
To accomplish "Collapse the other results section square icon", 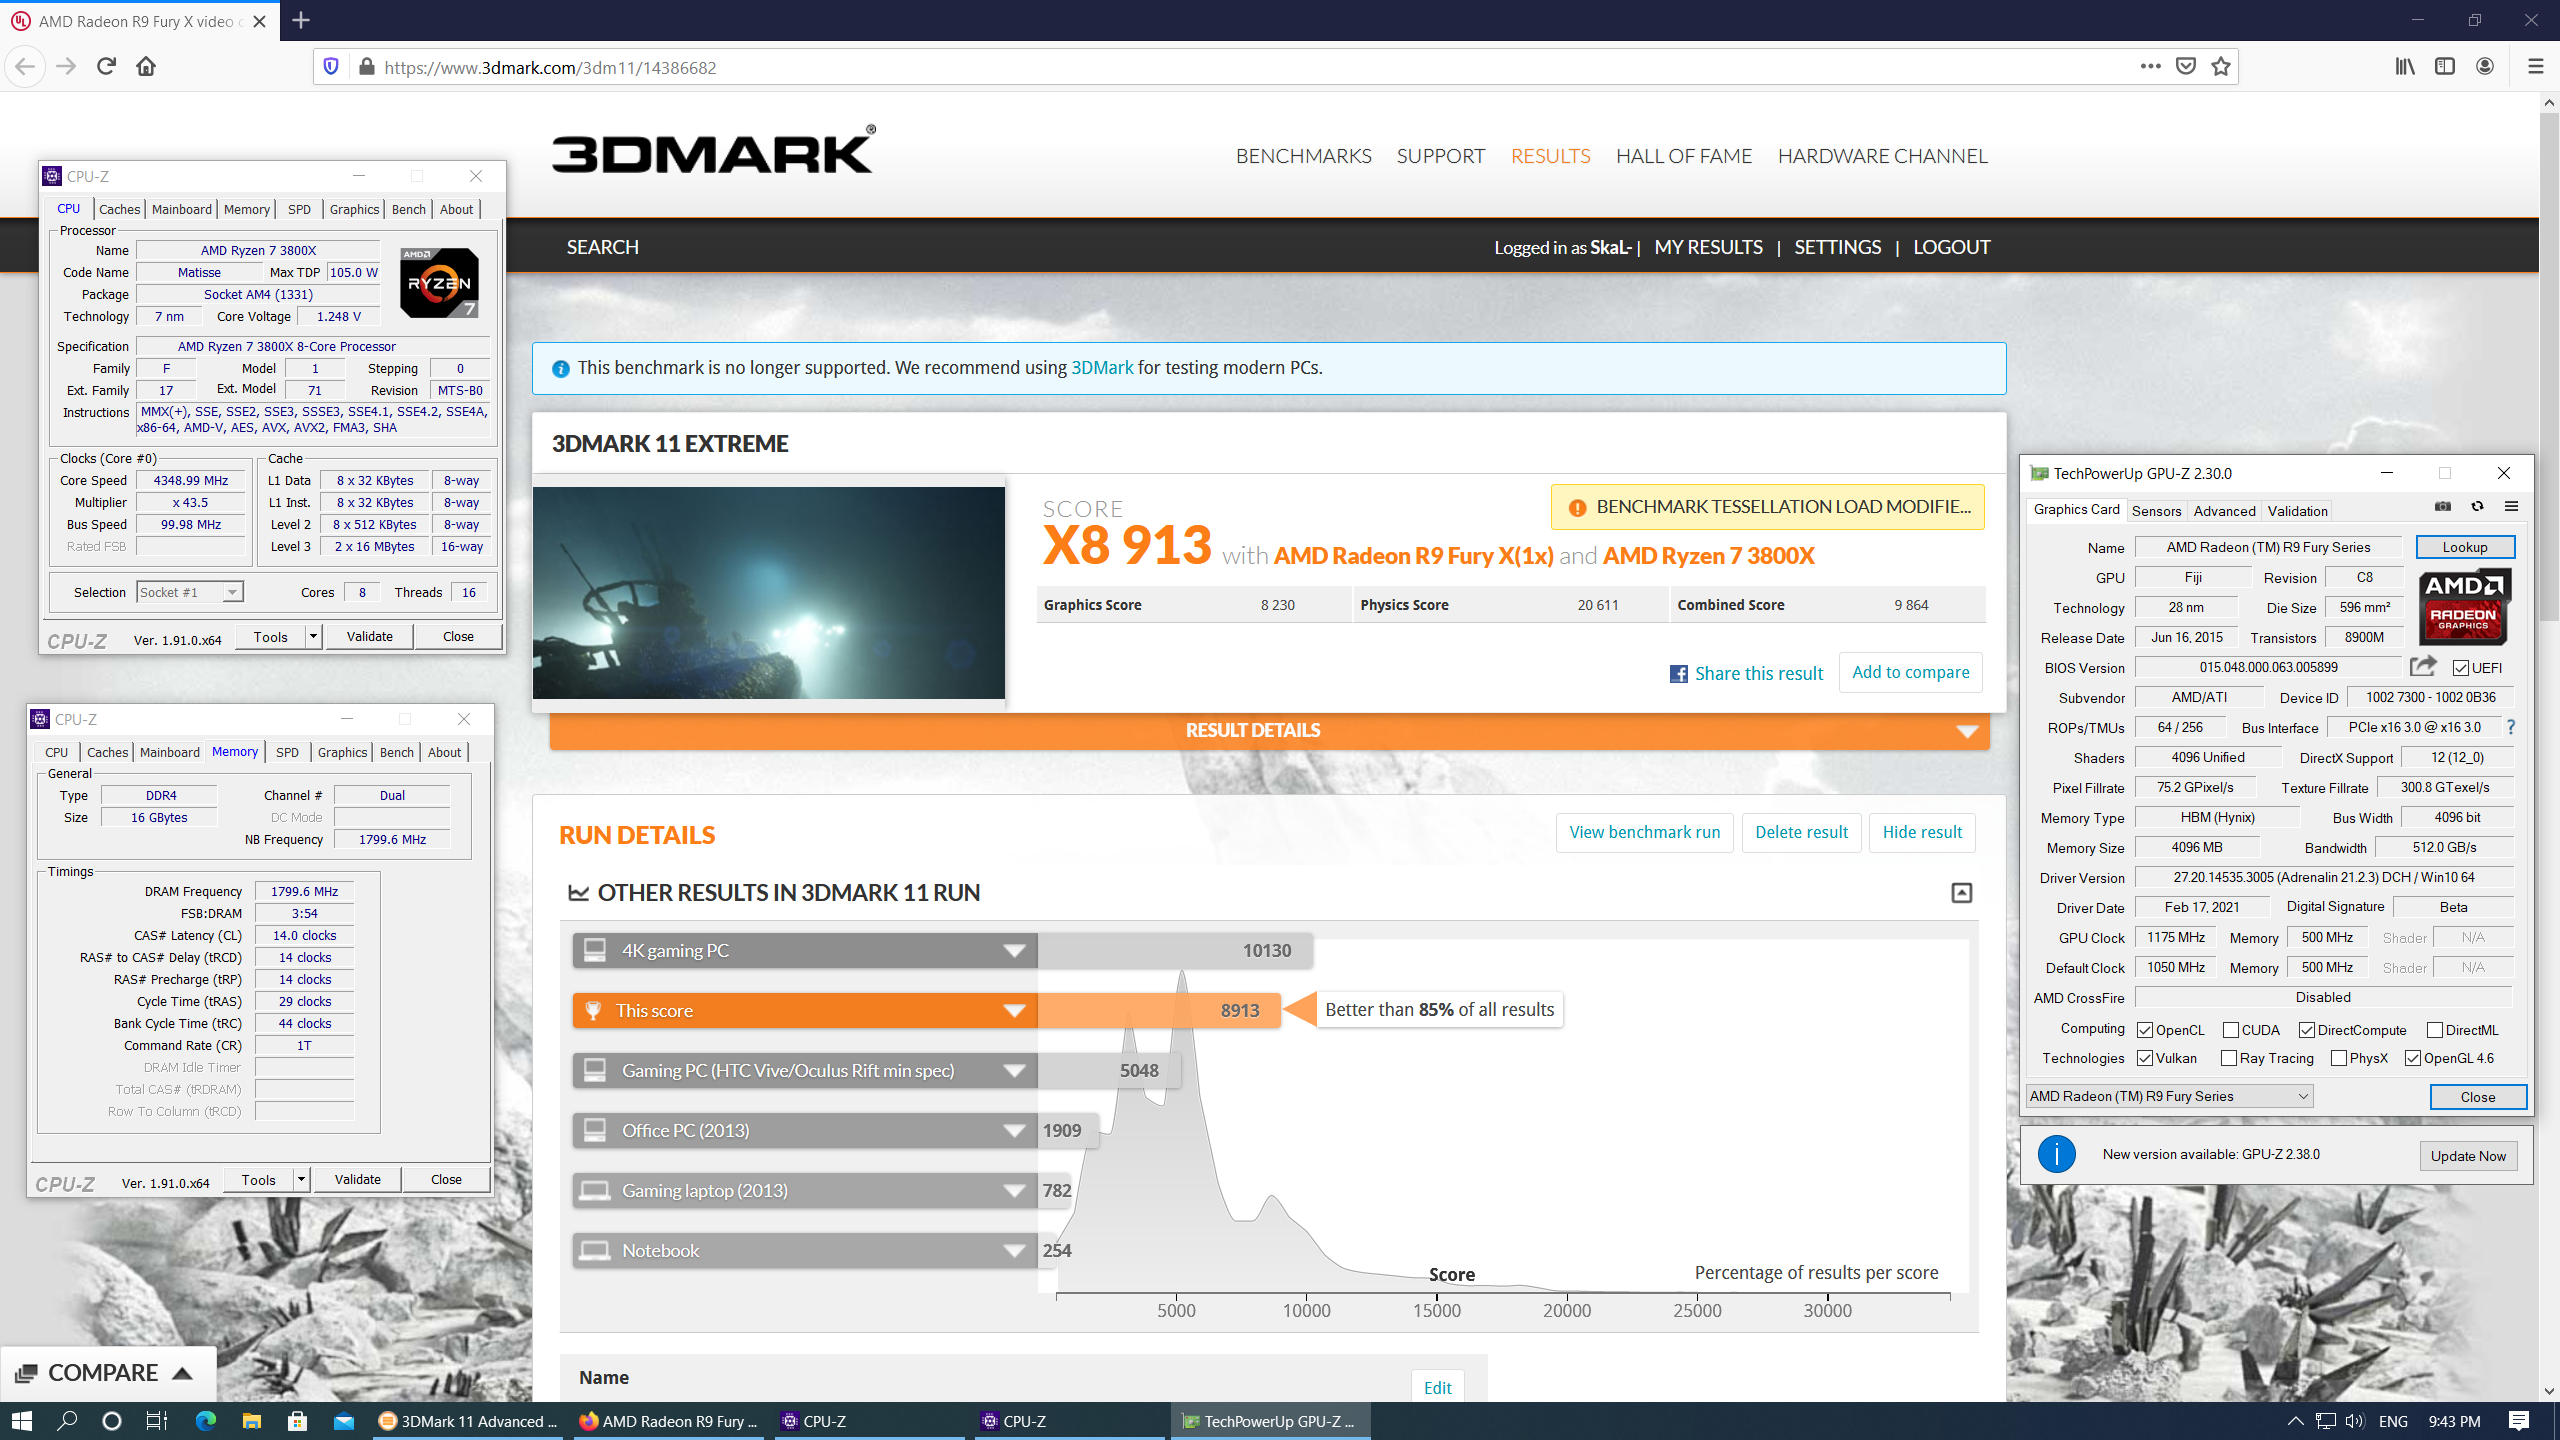I will (x=1962, y=893).
